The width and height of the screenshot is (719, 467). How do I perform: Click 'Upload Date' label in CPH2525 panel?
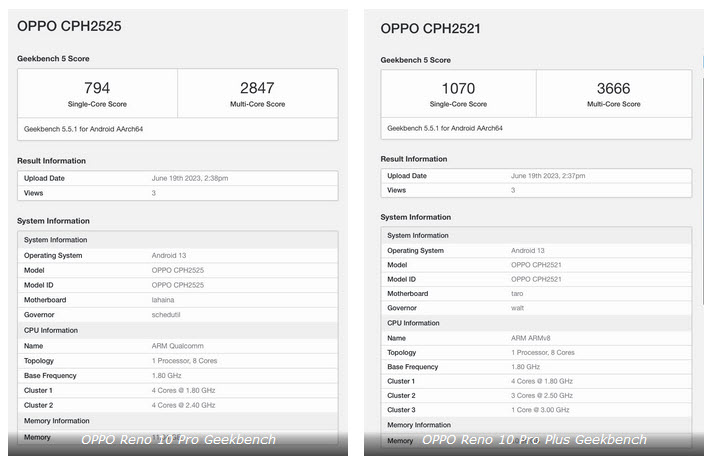point(44,178)
